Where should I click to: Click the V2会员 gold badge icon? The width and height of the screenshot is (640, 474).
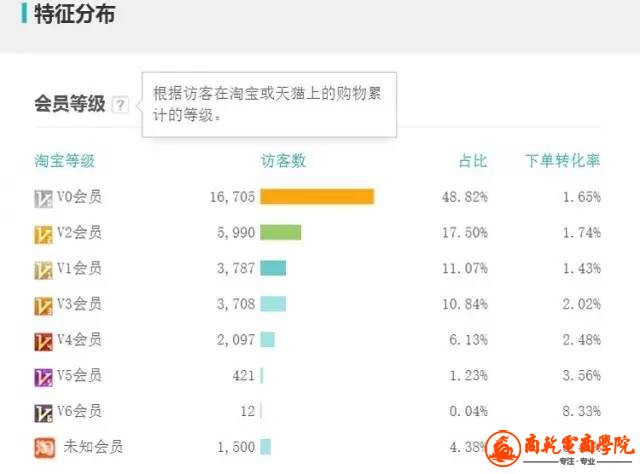(43, 234)
